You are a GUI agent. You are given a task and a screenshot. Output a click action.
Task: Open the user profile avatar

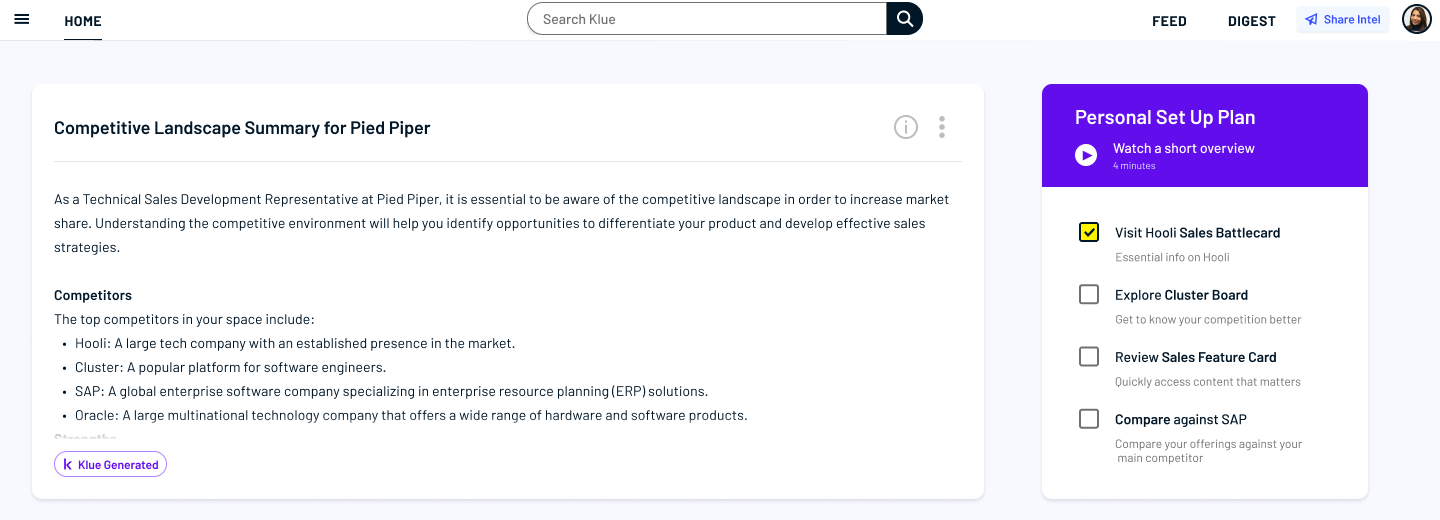point(1417,19)
